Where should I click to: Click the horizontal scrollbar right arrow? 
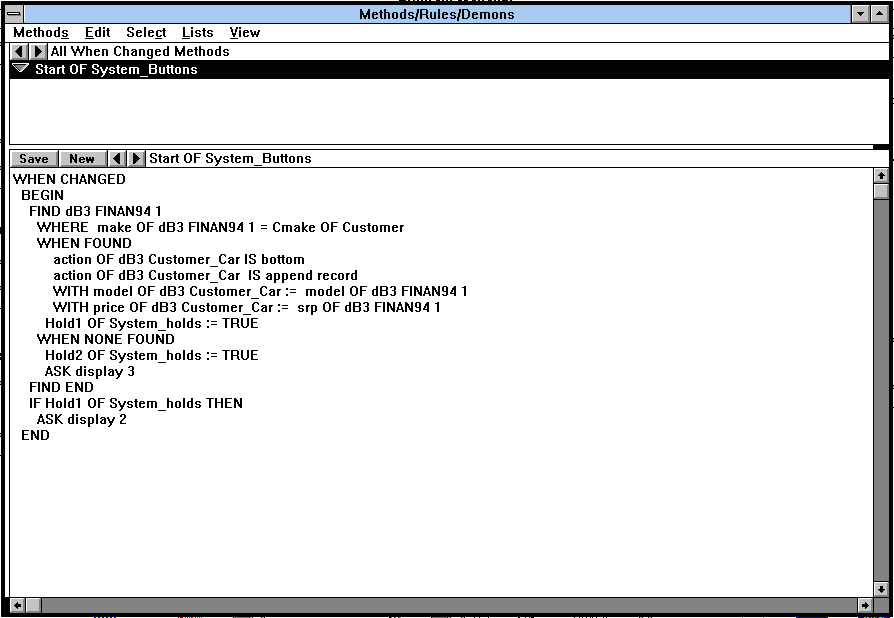coord(865,605)
